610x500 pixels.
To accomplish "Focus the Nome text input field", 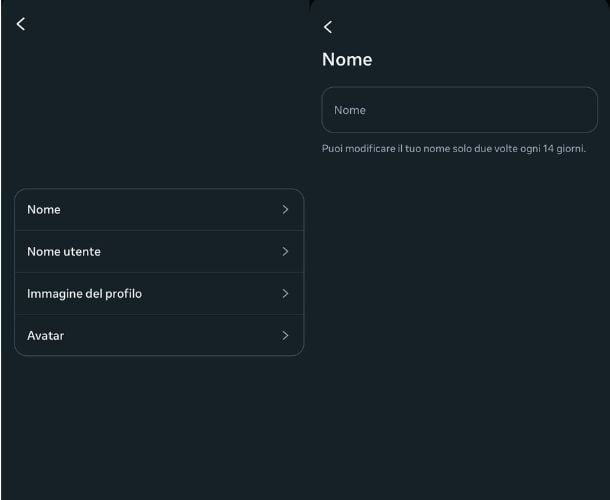I will [459, 110].
